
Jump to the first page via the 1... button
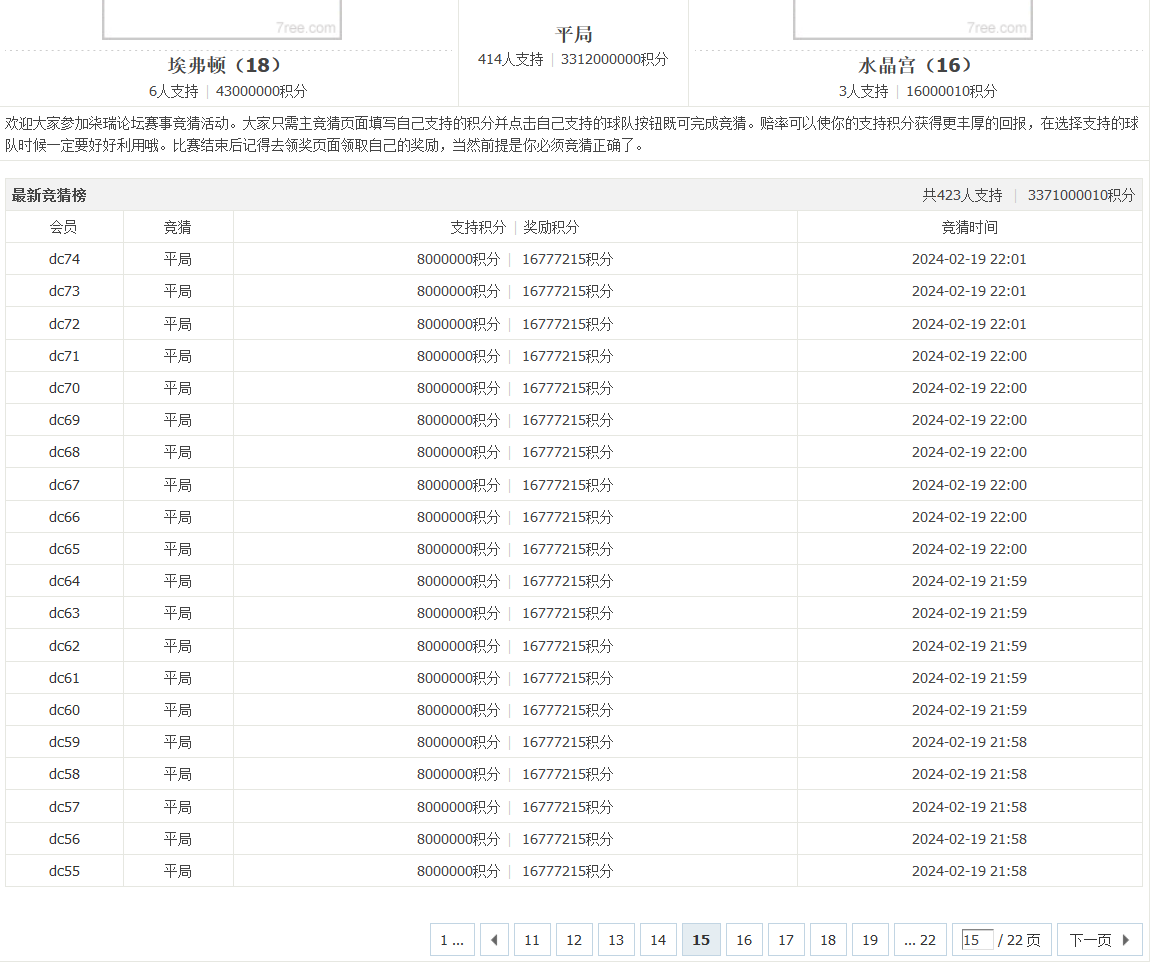(452, 939)
